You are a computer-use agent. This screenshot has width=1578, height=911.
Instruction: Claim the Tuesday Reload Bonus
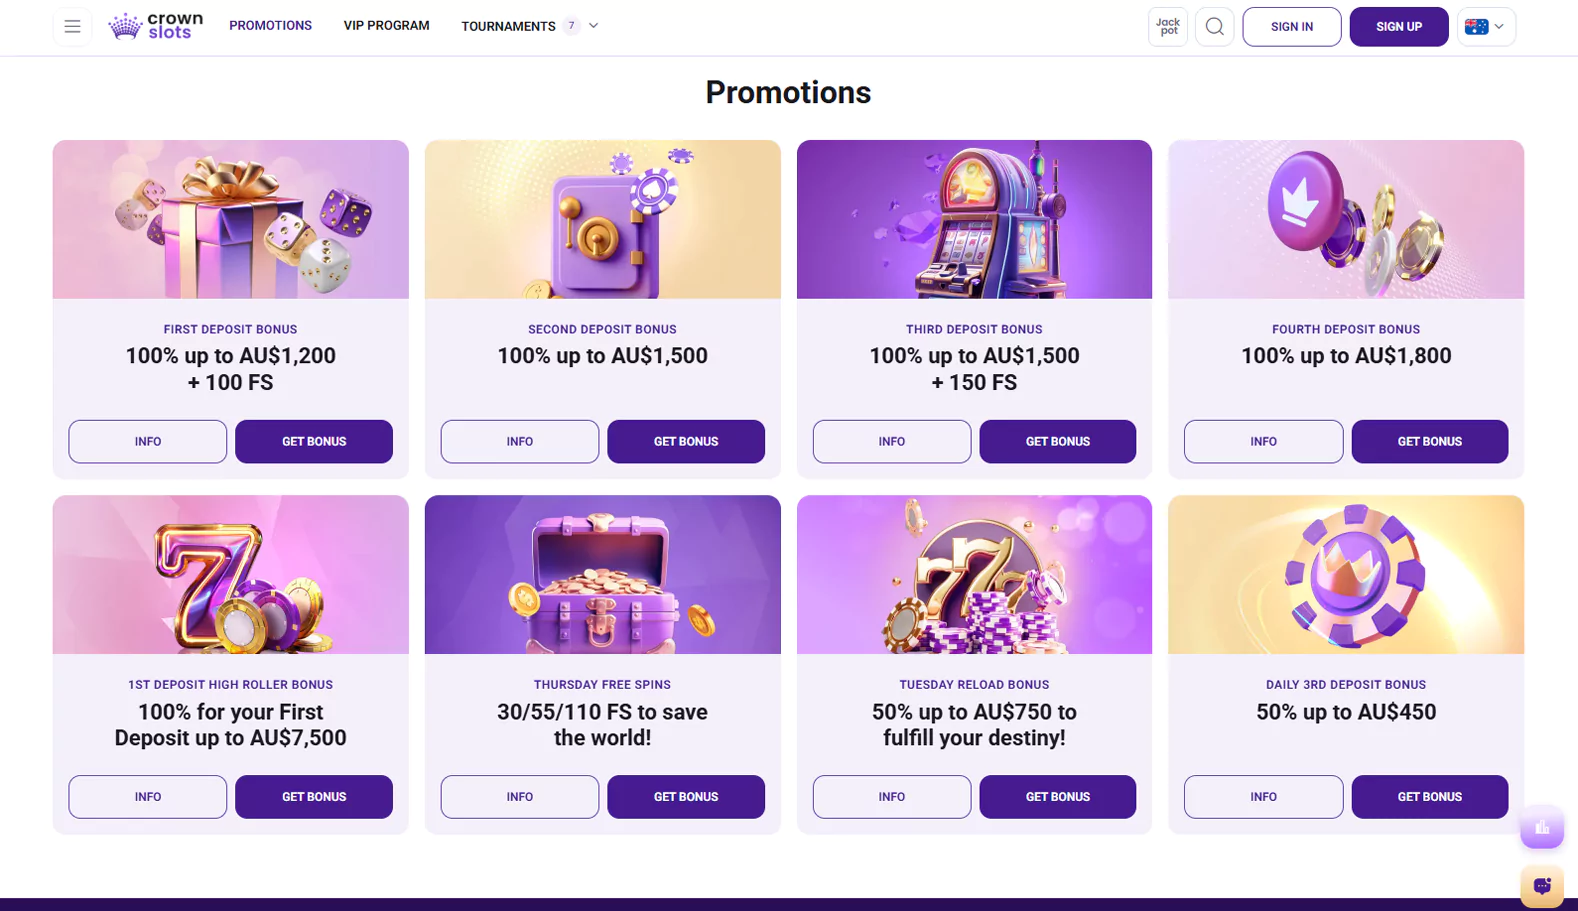pyautogui.click(x=1057, y=797)
